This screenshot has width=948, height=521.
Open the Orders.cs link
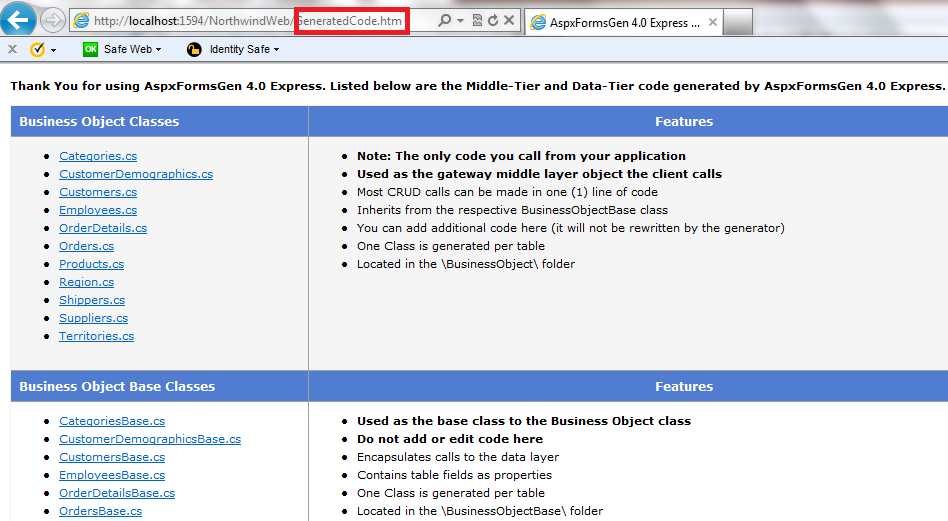(86, 246)
